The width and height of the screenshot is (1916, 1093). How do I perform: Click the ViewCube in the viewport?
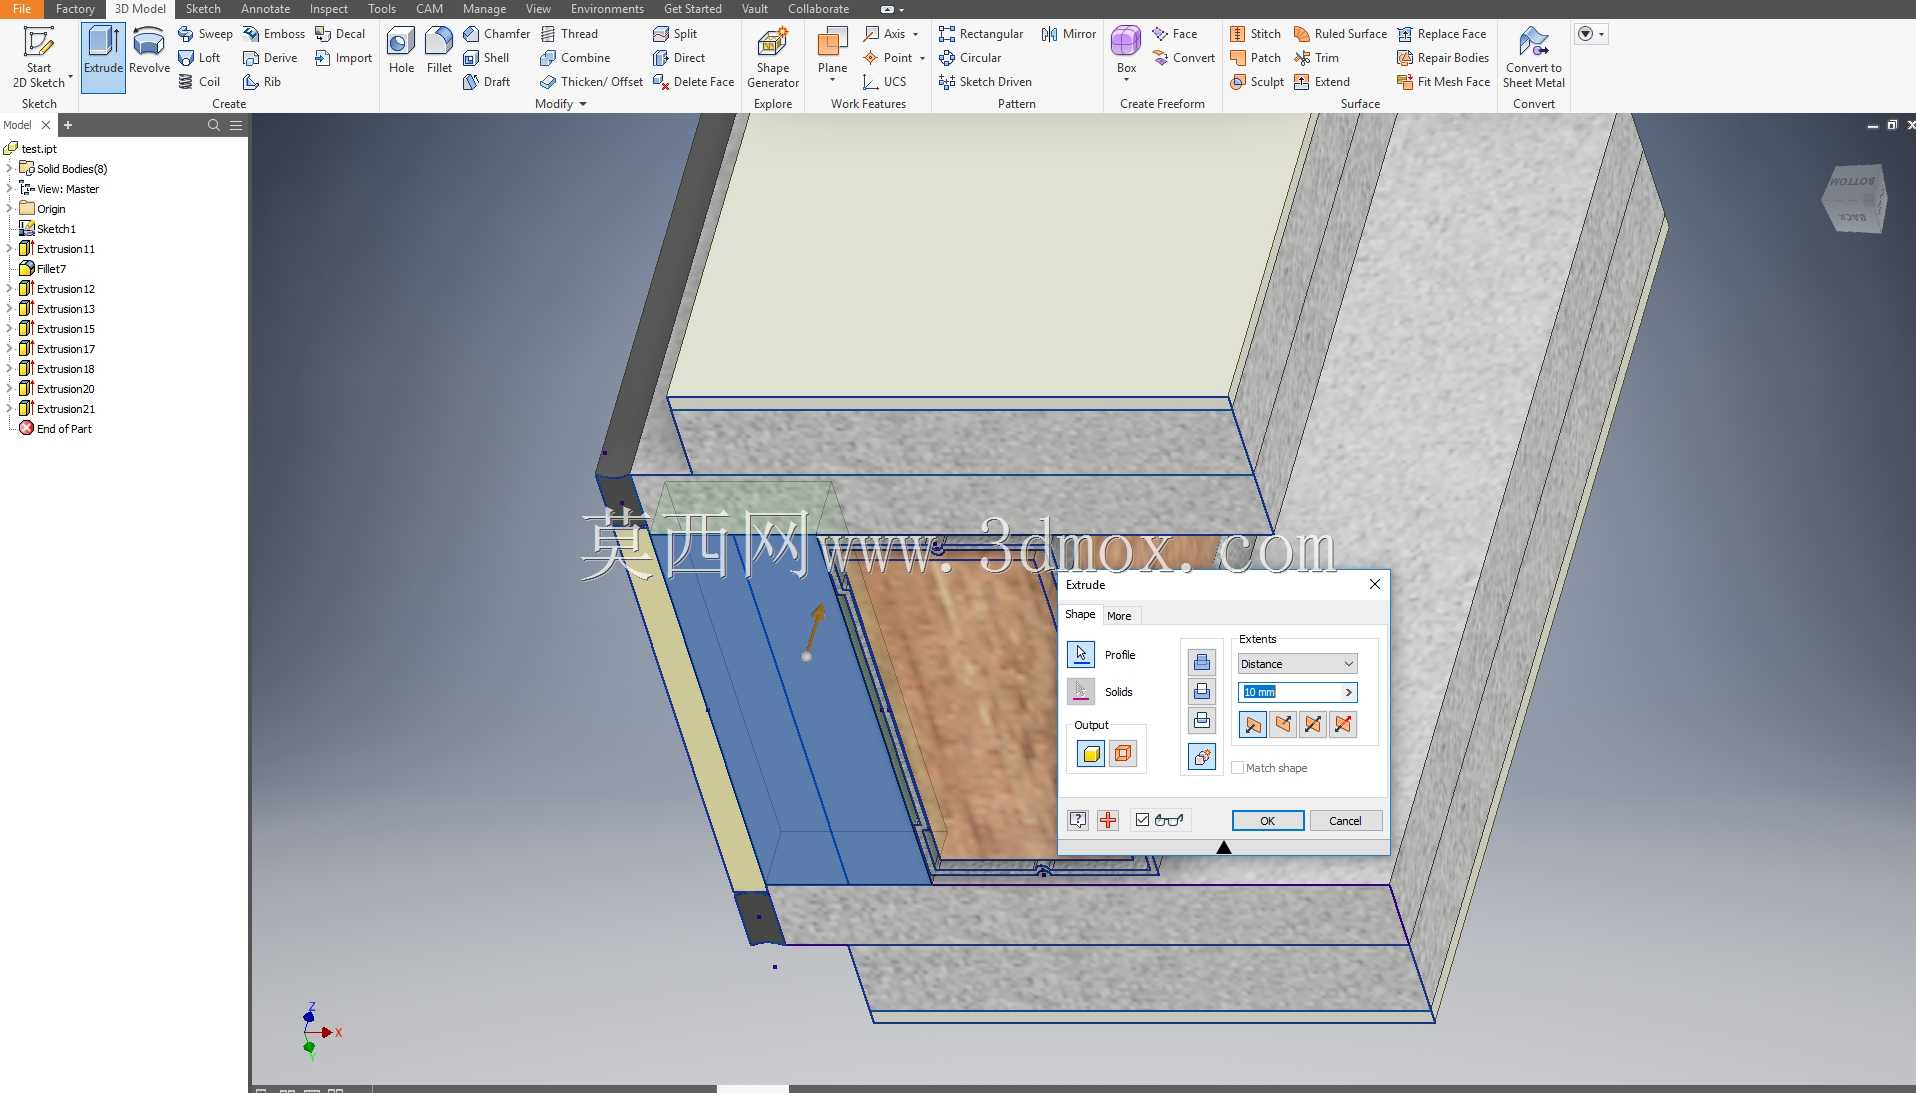(1854, 198)
